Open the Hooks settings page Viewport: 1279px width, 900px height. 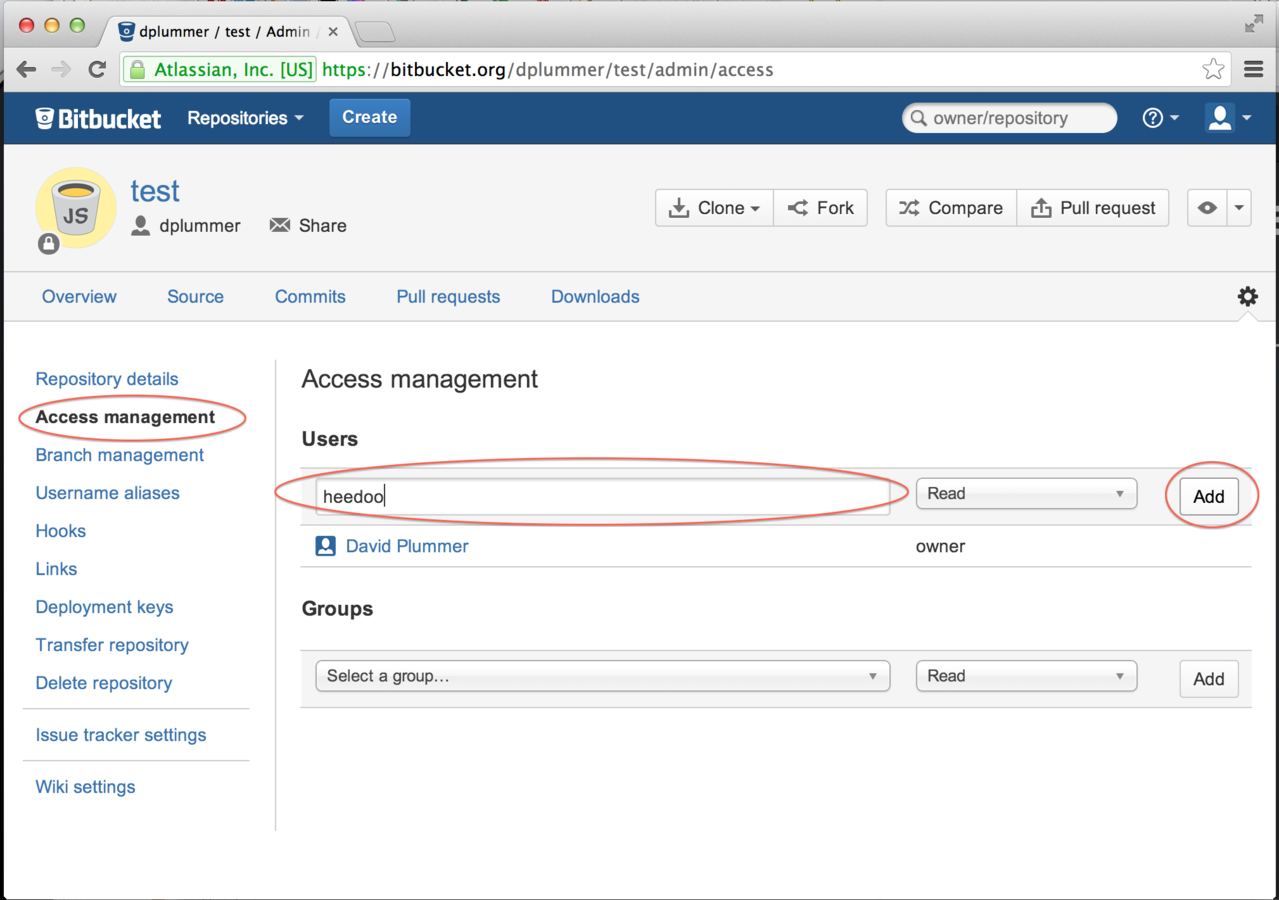point(61,531)
